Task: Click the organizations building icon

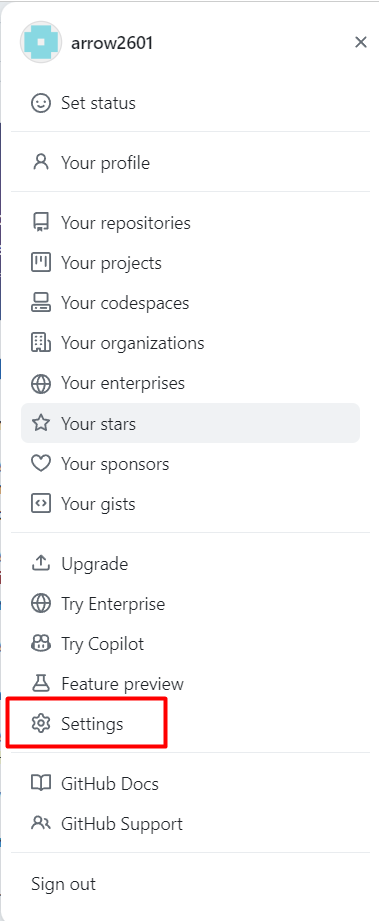Action: pyautogui.click(x=41, y=343)
